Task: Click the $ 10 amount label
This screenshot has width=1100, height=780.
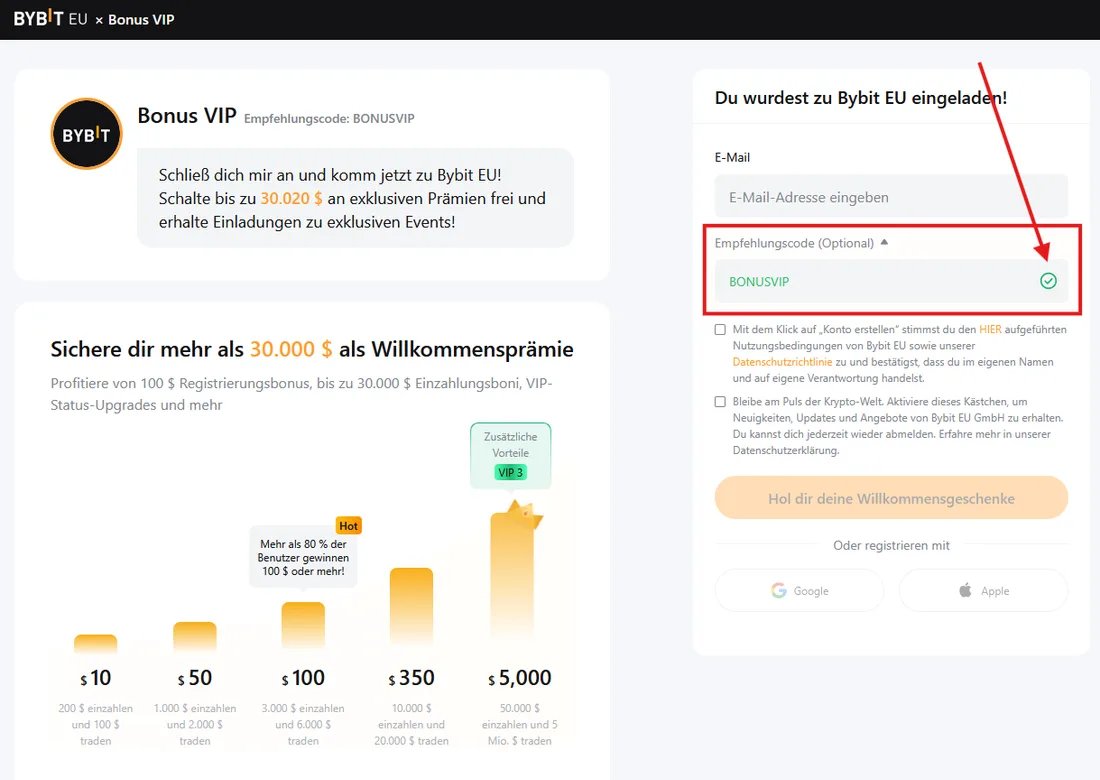Action: [x=95, y=678]
